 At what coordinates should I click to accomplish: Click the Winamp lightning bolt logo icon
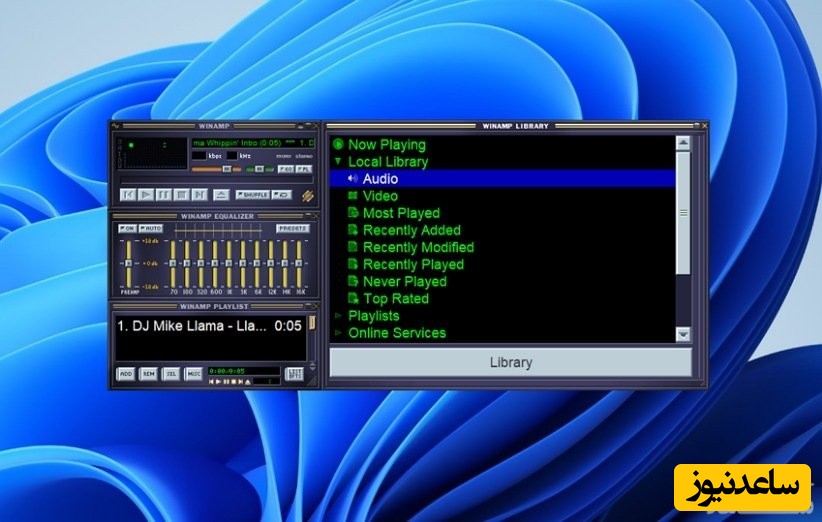(307, 196)
